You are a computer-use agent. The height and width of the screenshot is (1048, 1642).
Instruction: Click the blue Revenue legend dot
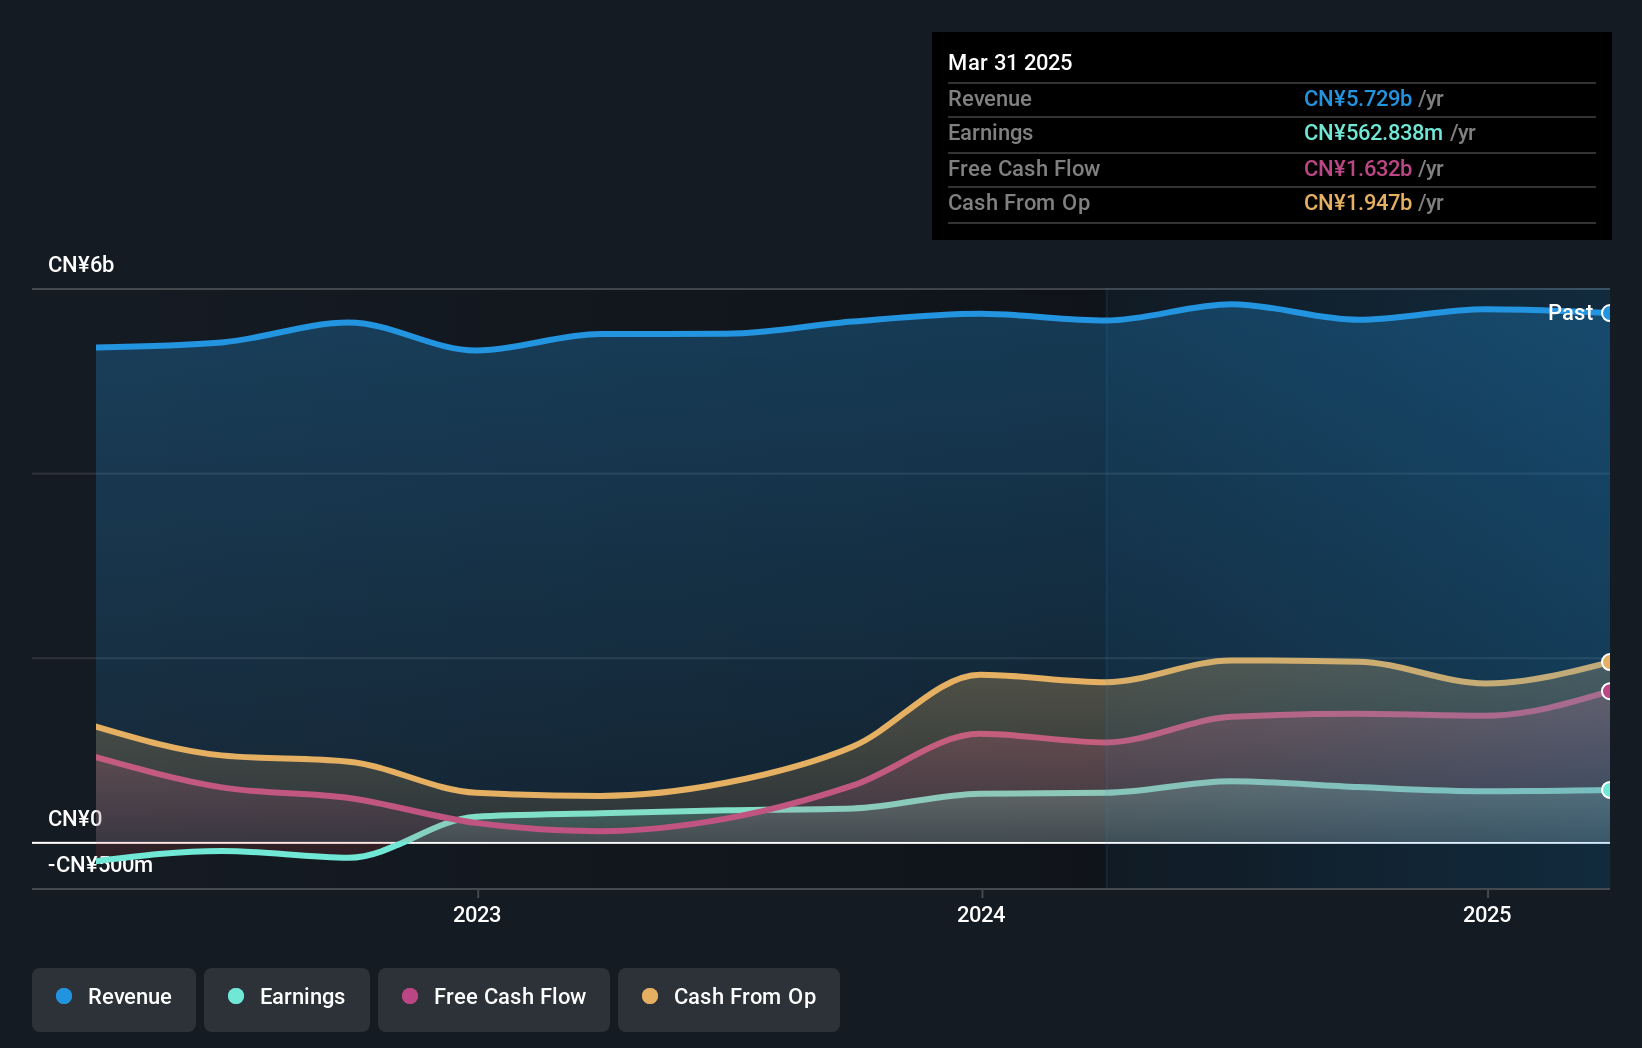(64, 996)
